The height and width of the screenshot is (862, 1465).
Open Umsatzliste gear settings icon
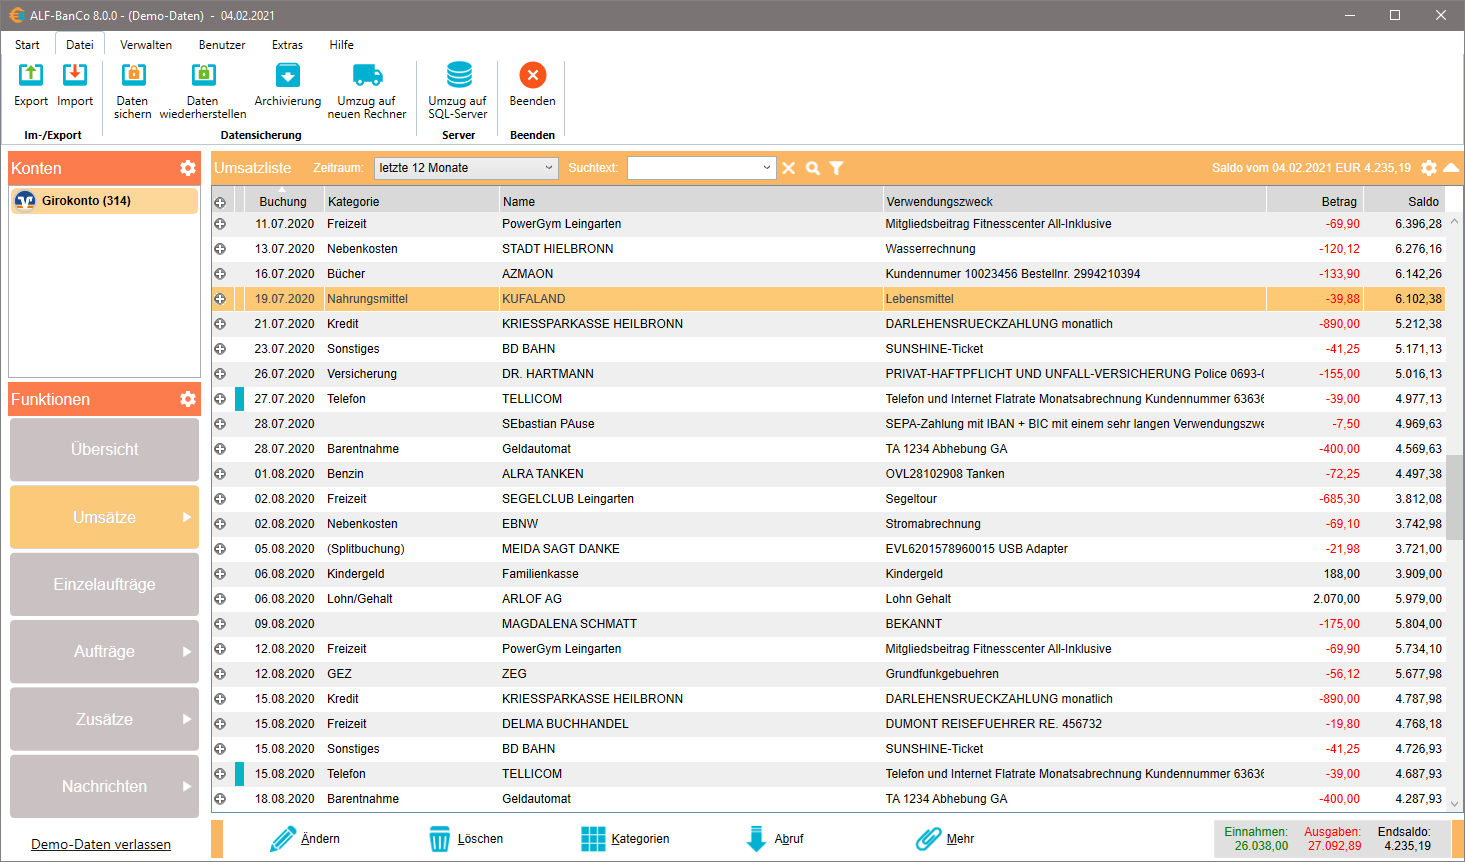tap(1429, 168)
